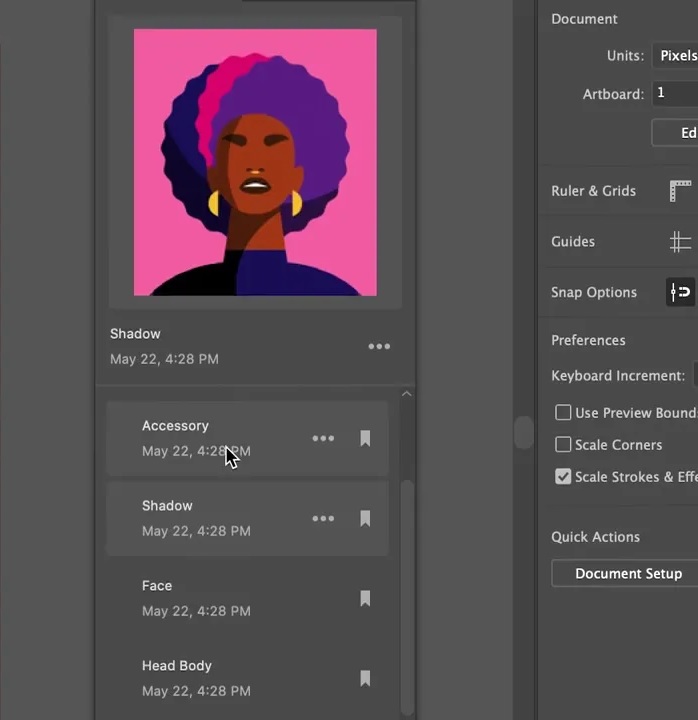This screenshot has width=698, height=720.
Task: Bookmark the Accessory version
Action: click(365, 438)
